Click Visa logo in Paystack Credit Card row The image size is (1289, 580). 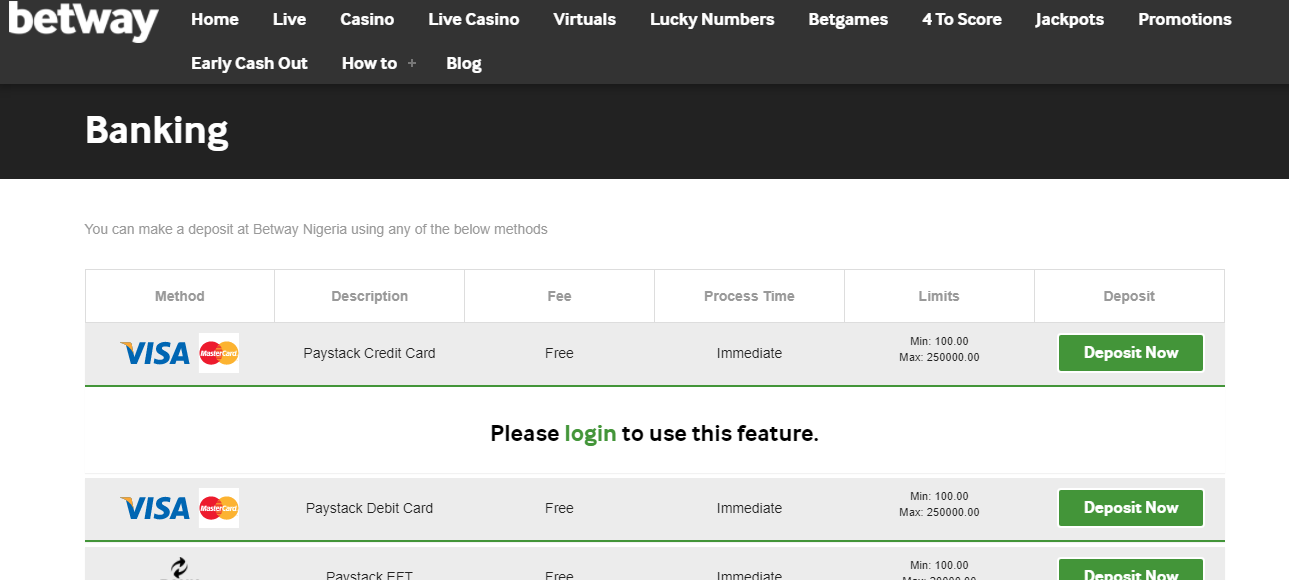coord(155,353)
